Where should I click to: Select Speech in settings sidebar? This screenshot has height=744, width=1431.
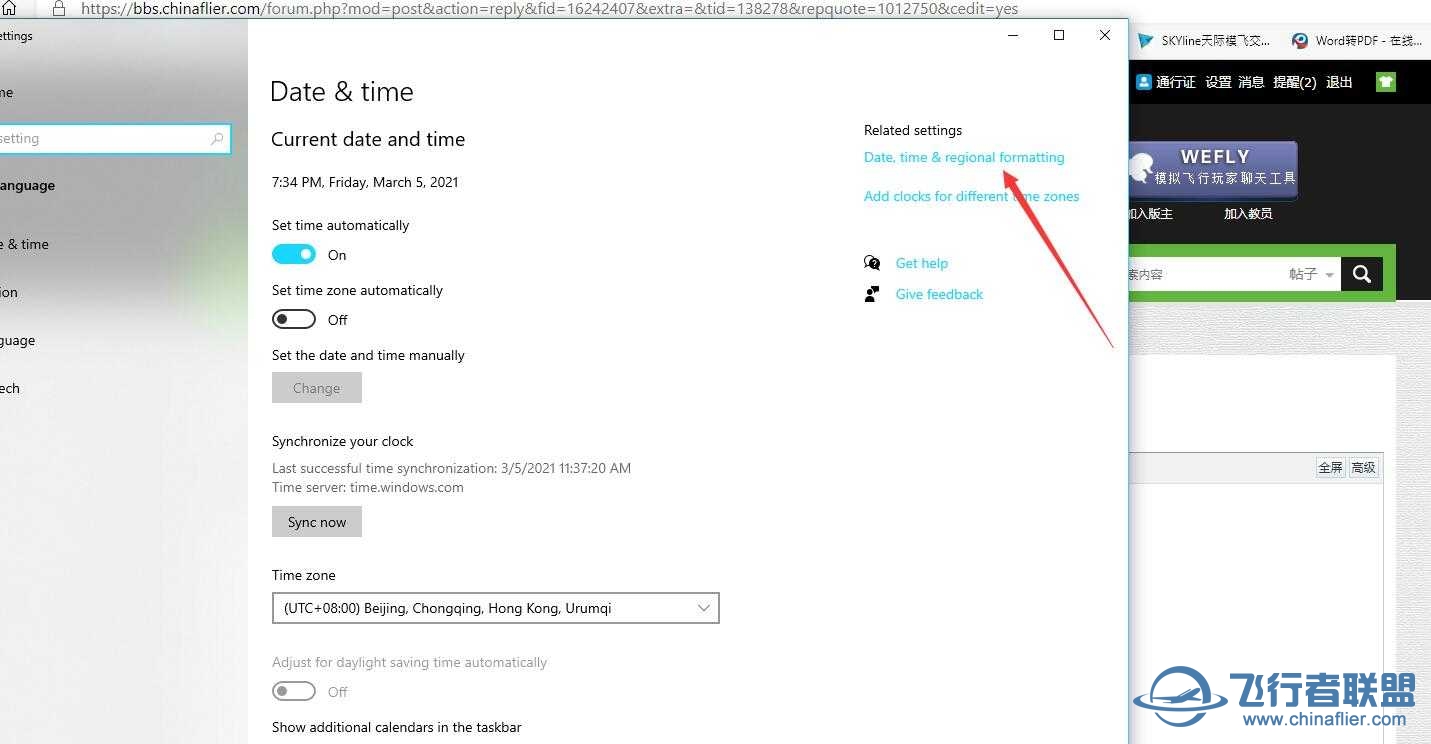pyautogui.click(x=10, y=388)
